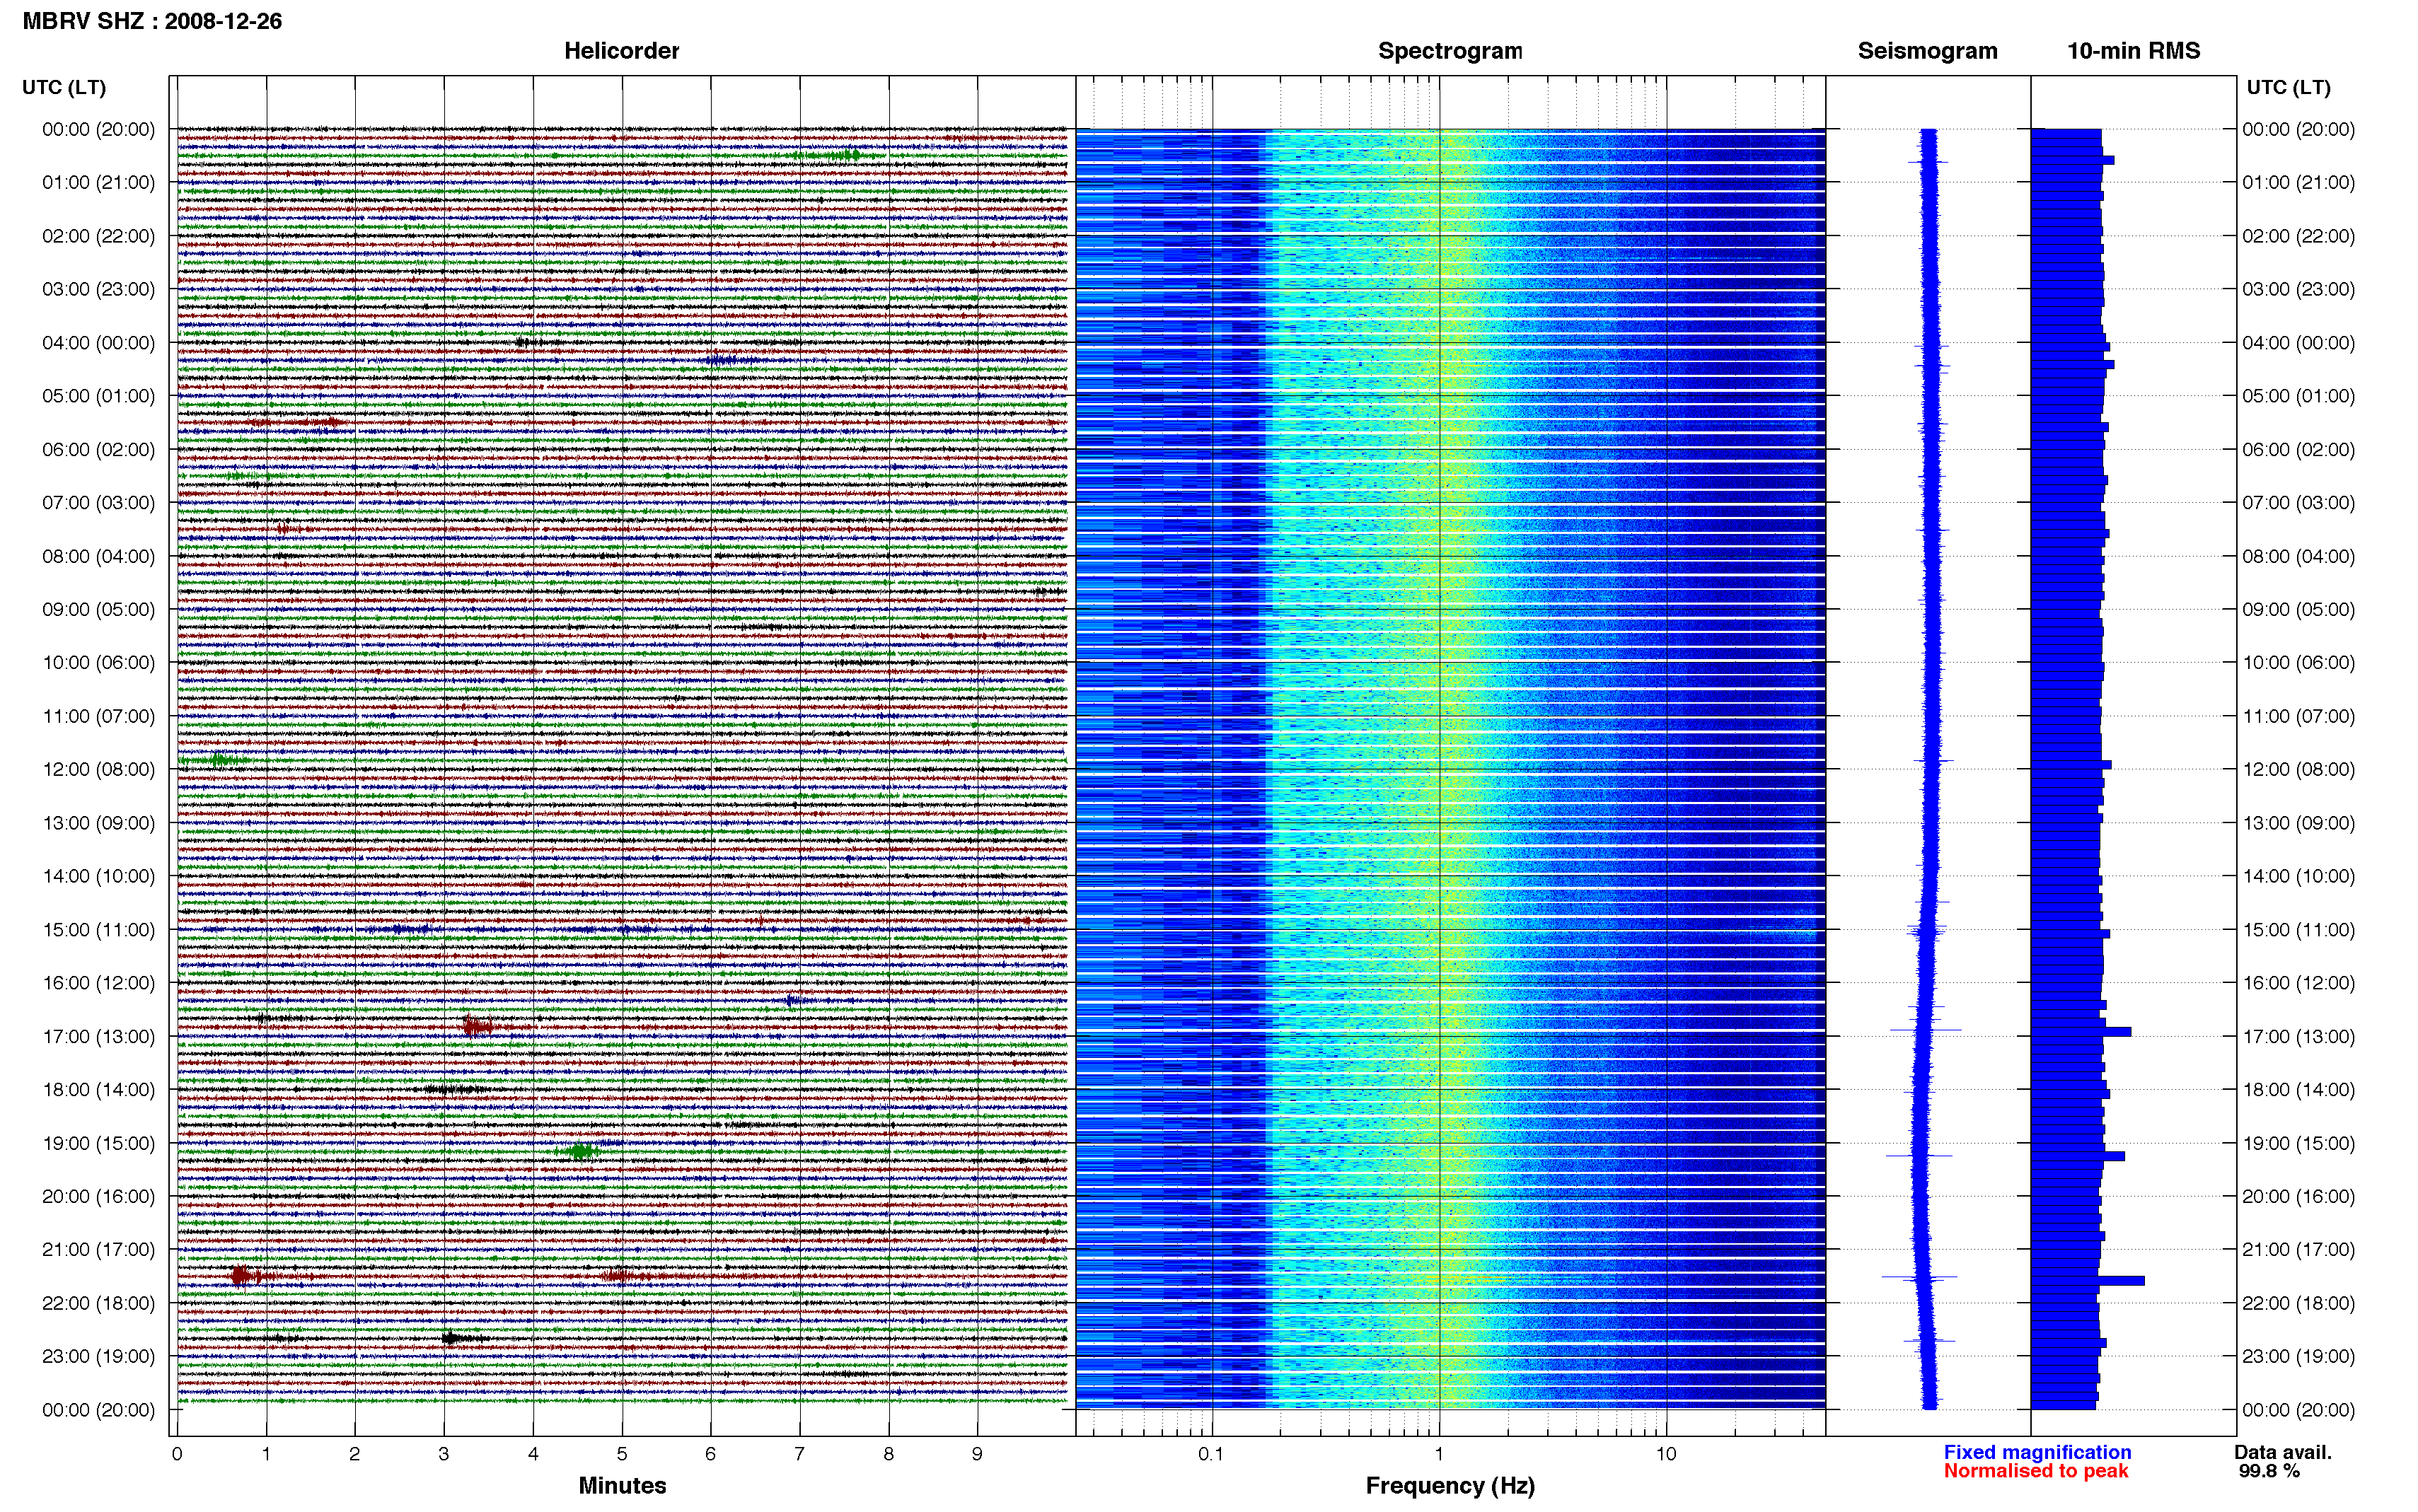Click '15:00 (11:00)' on the helicorder time axis
Screen dimensions: 2418x1512
pos(98,929)
